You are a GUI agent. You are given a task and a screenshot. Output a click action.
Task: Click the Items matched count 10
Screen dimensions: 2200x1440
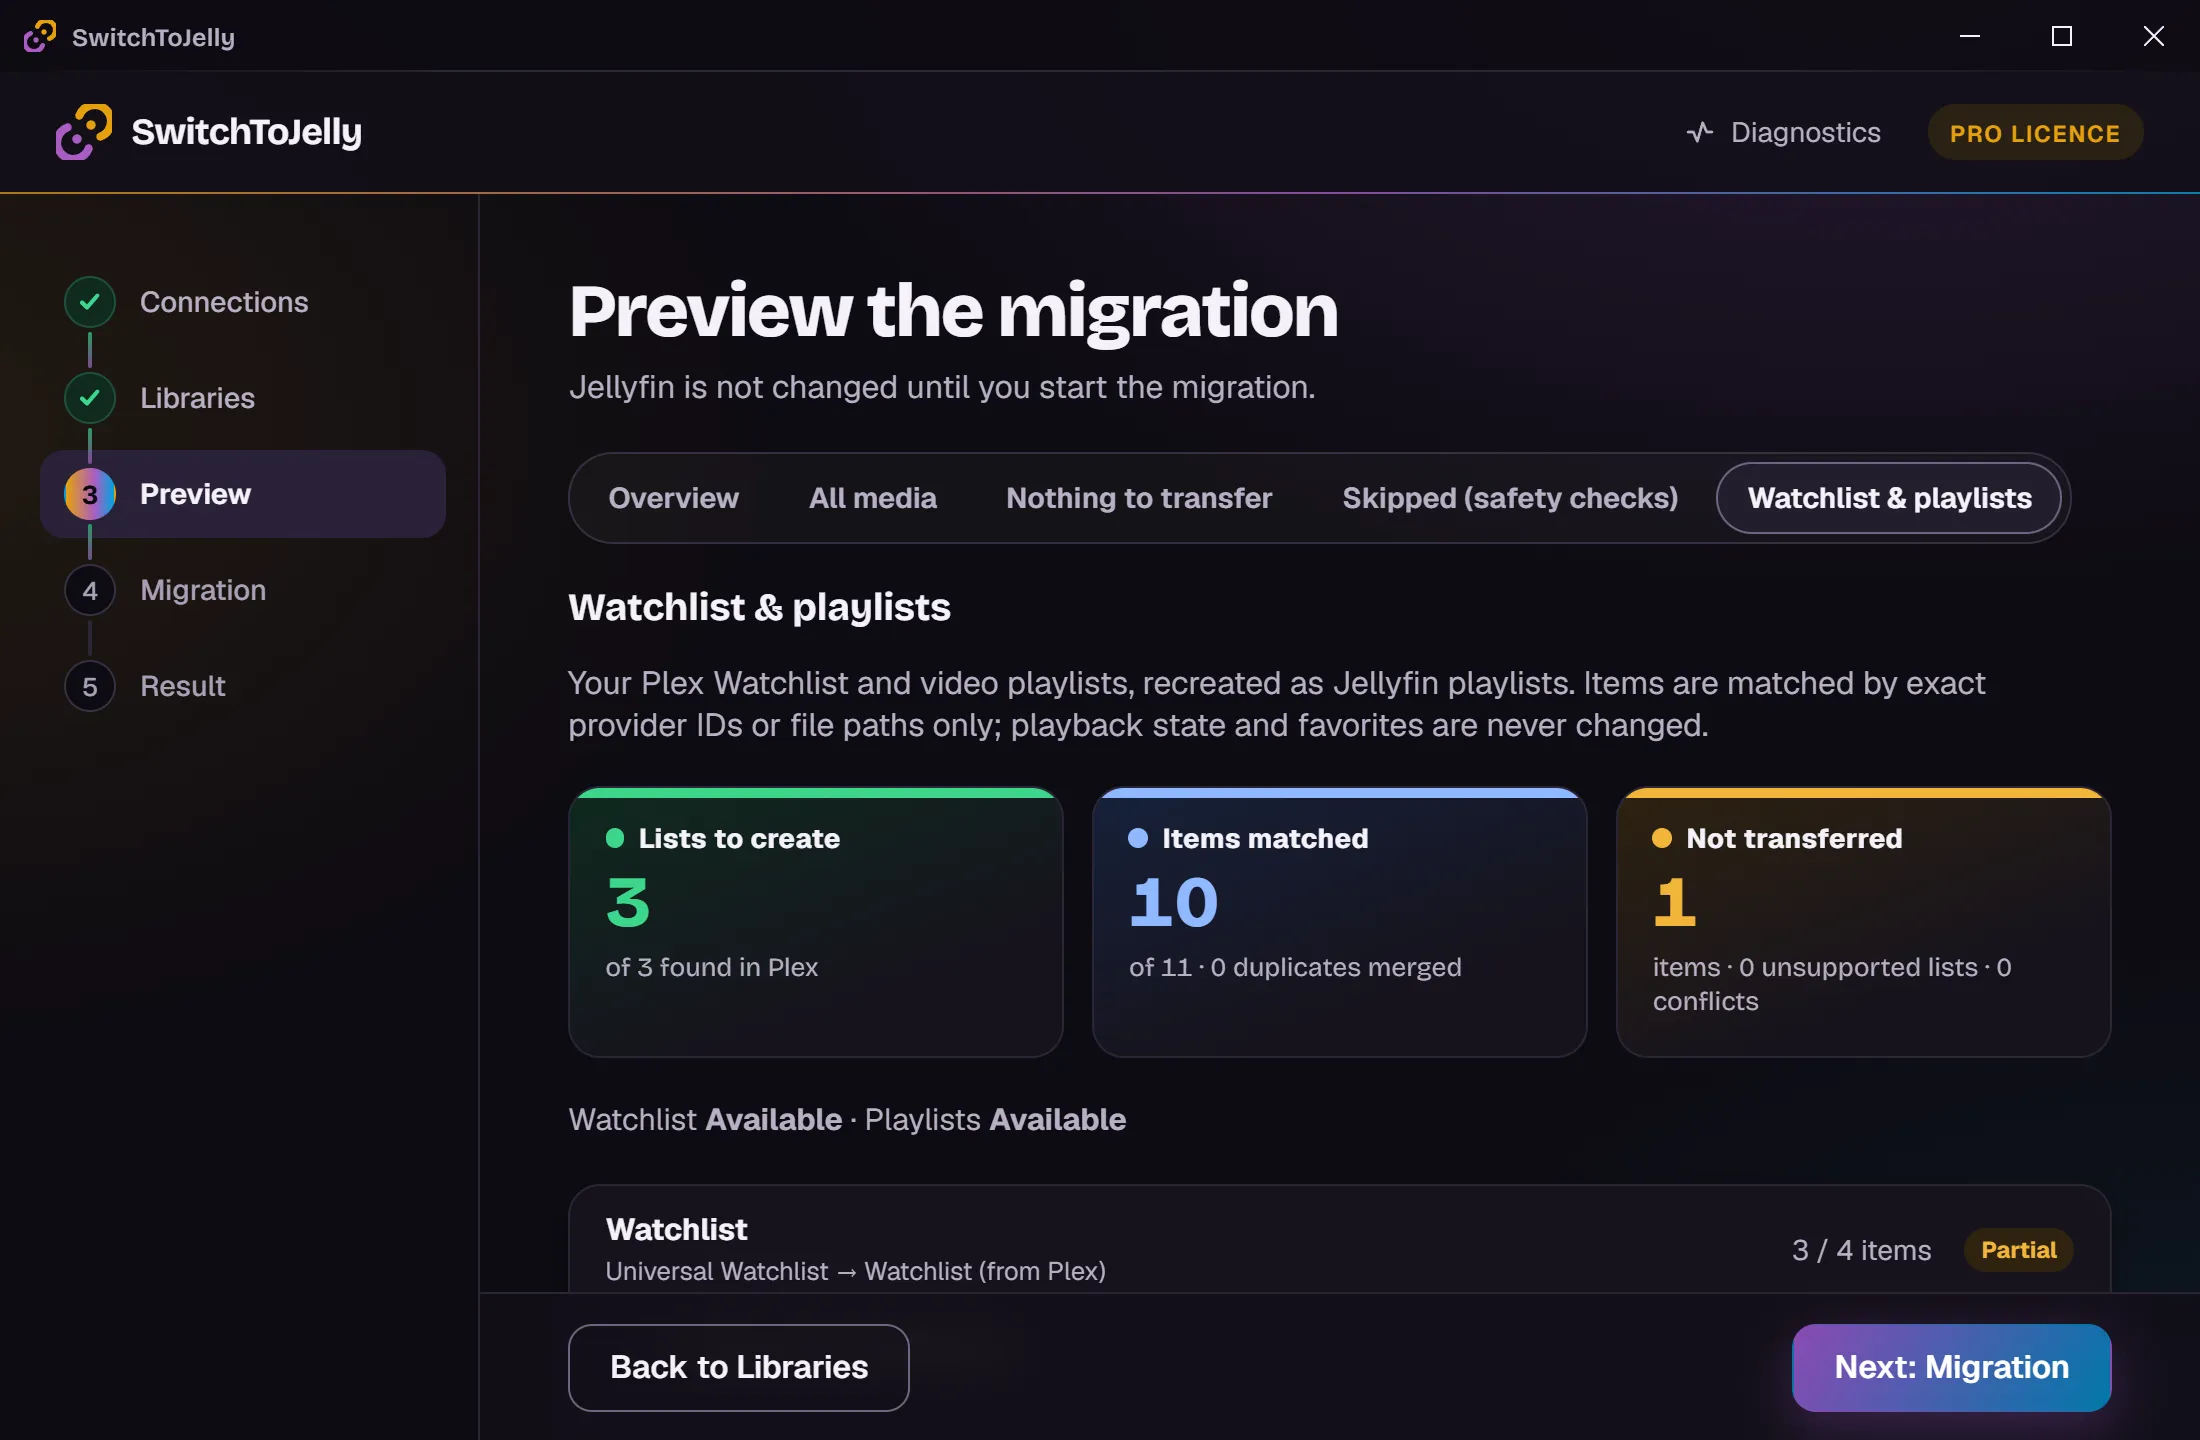(1174, 902)
